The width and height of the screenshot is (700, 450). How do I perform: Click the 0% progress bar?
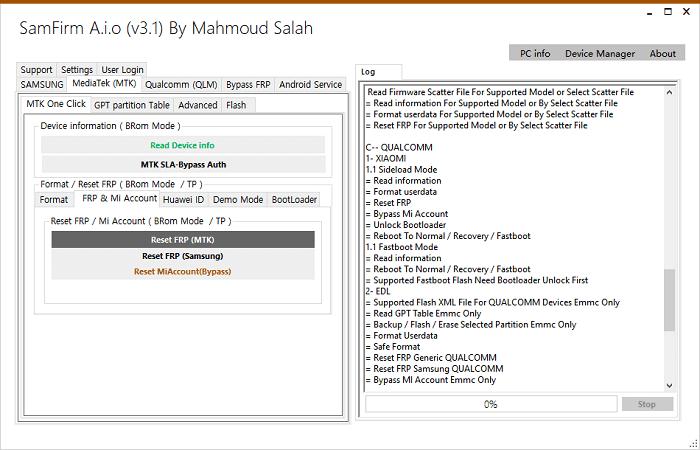click(x=491, y=404)
